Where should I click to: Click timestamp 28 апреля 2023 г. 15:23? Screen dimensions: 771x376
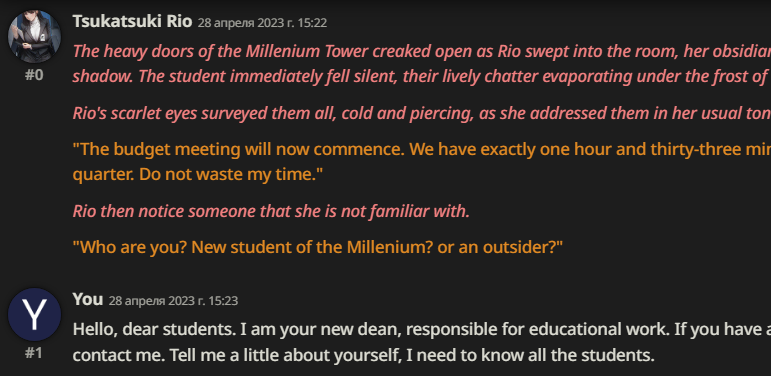click(x=173, y=301)
